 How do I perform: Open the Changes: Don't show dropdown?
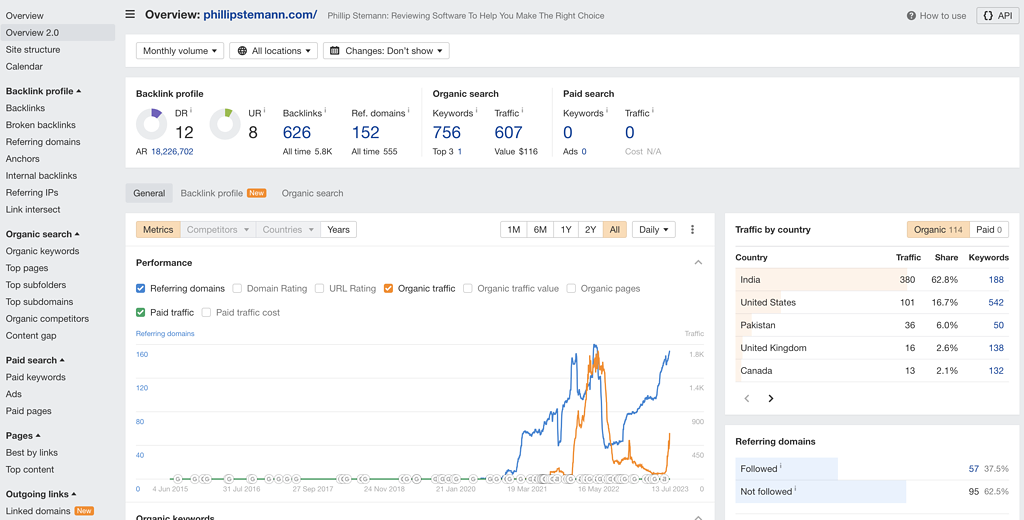[x=386, y=50]
